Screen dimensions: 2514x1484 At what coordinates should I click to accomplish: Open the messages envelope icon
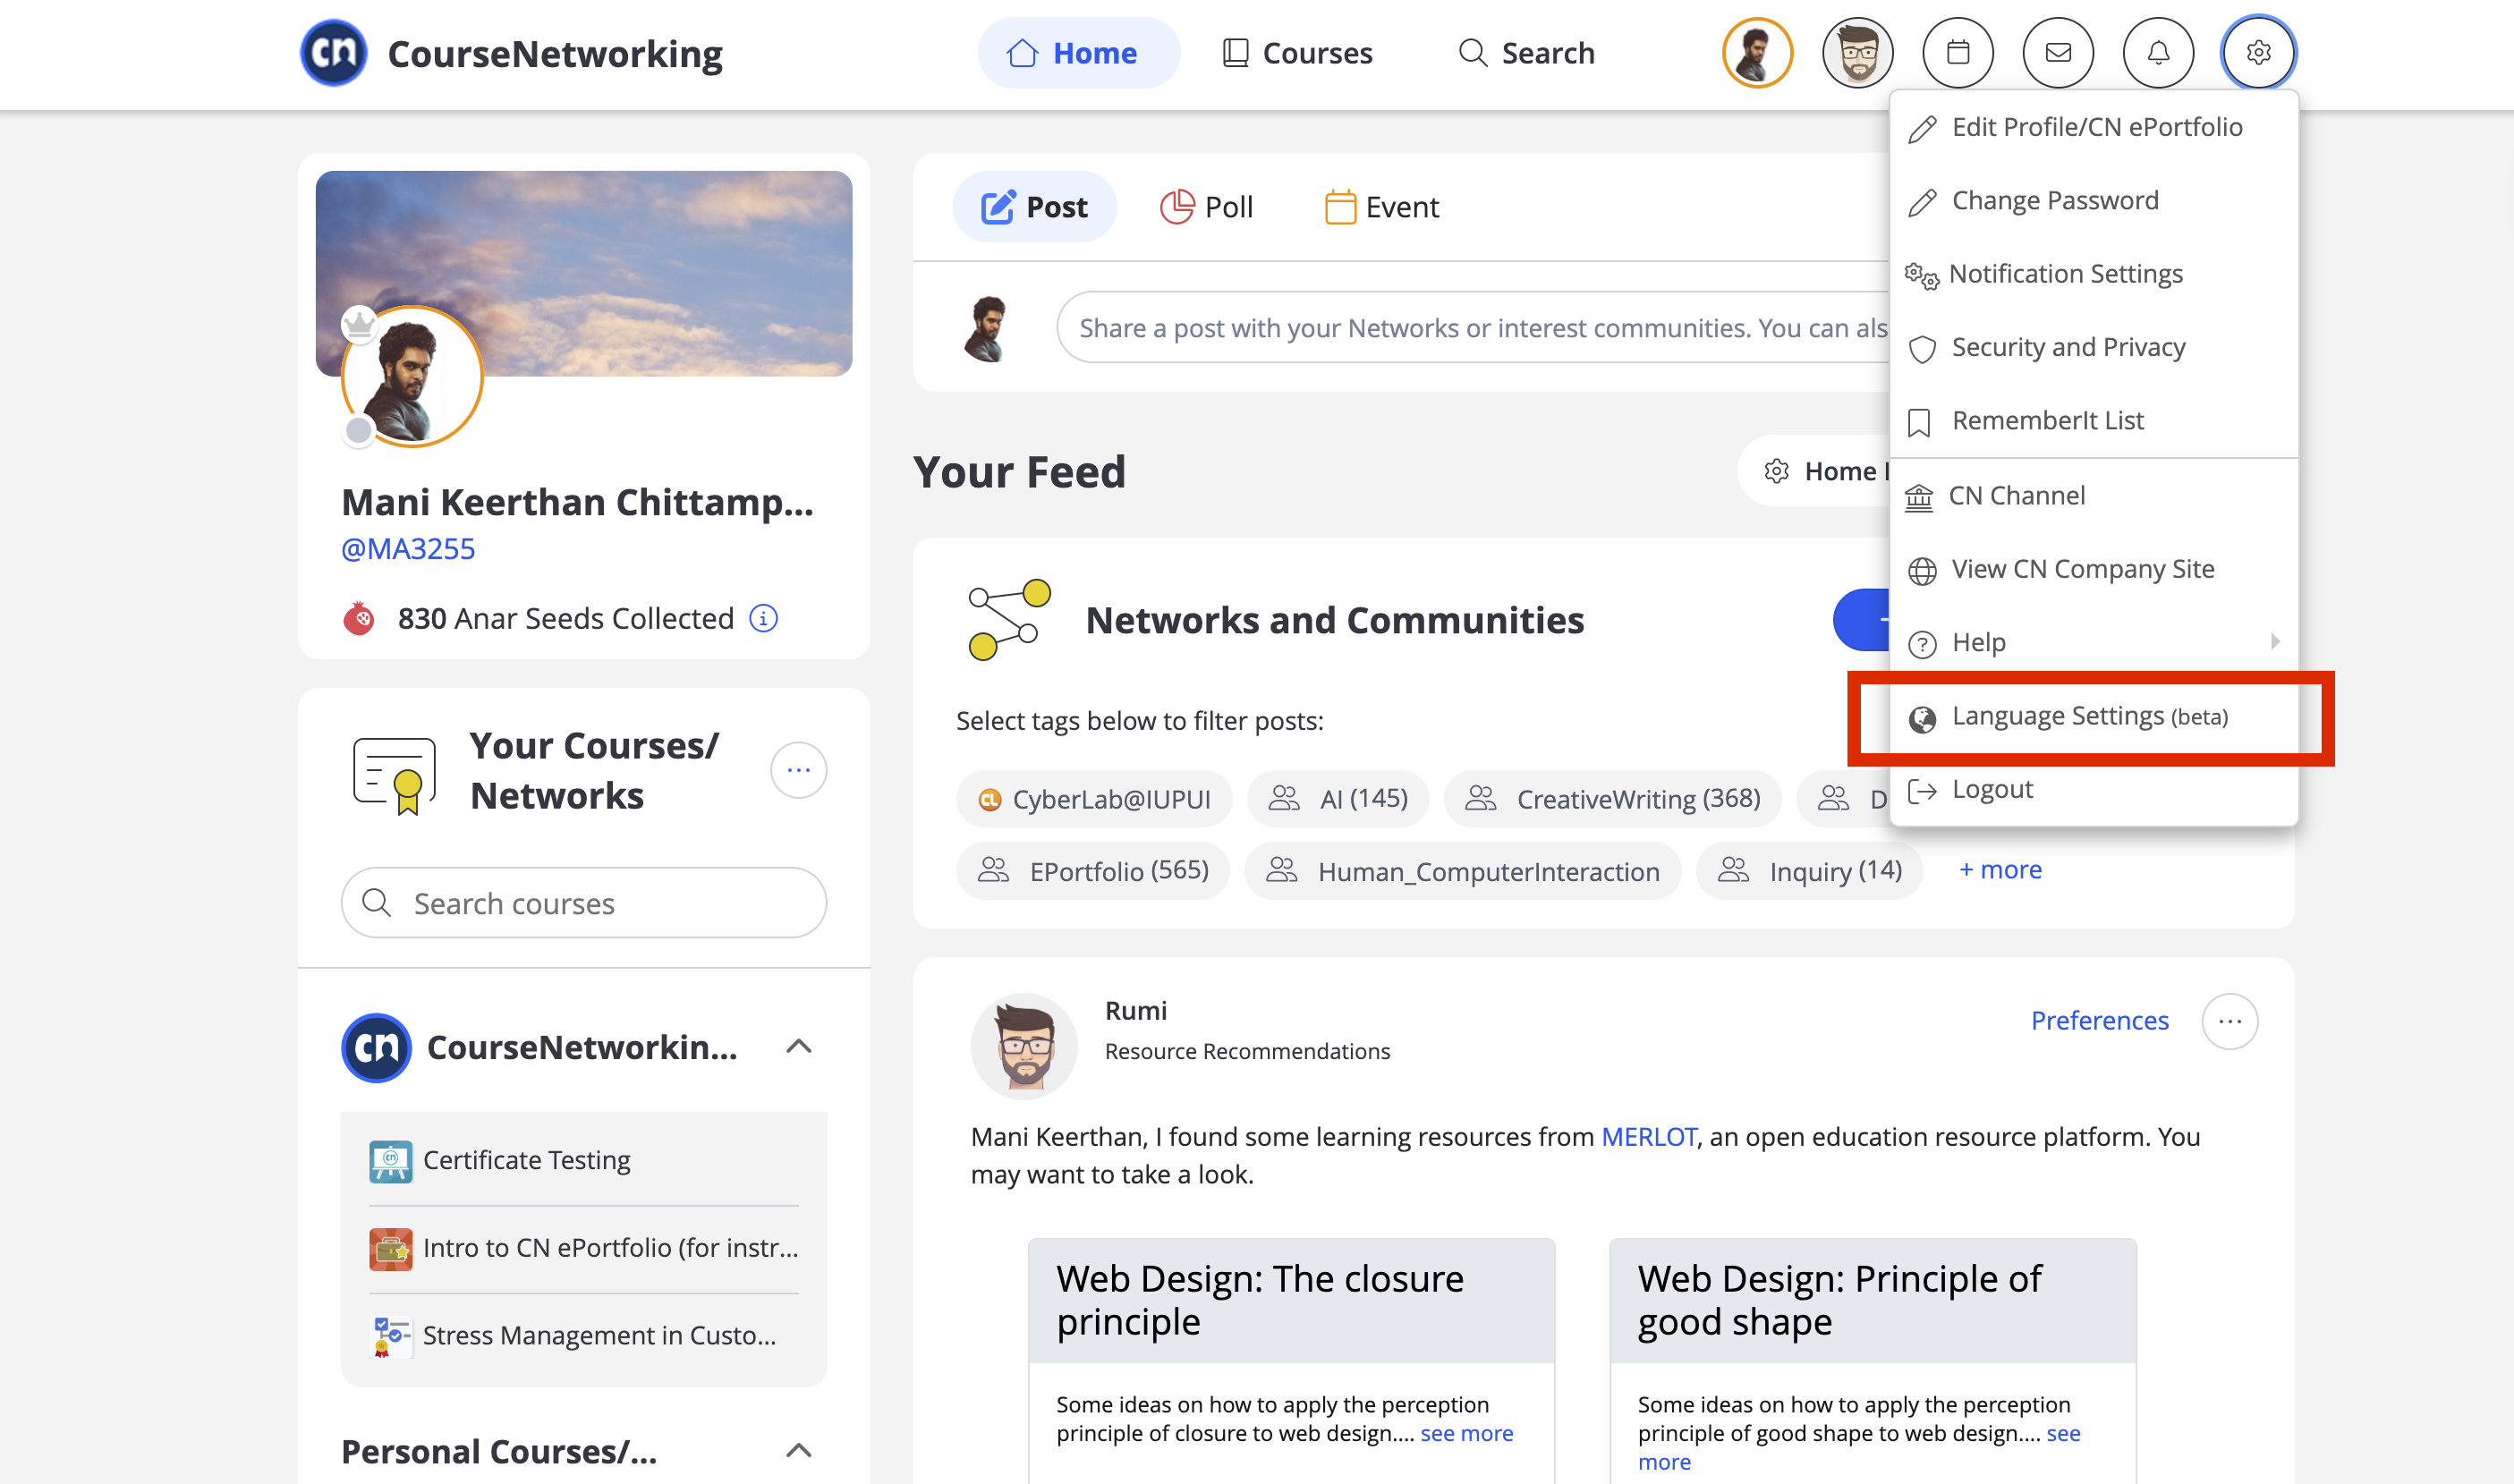2058,53
